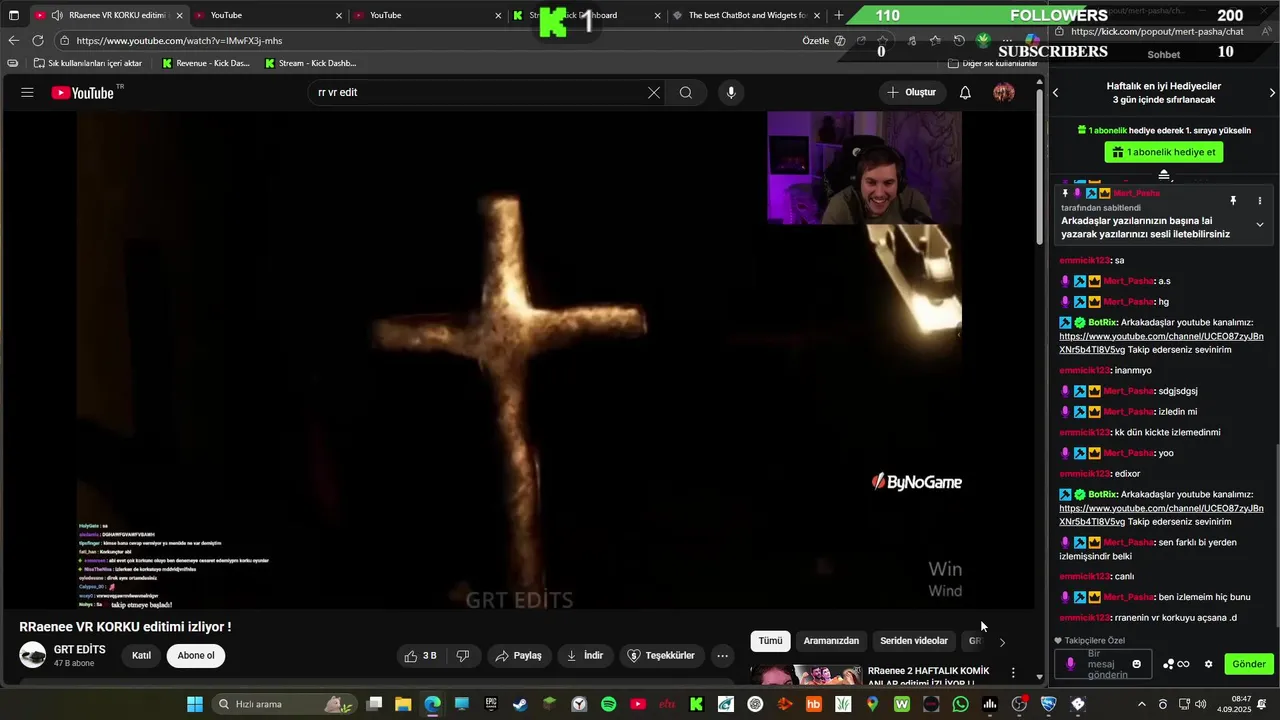Click the 1 abonelik hediye et button
The image size is (1280, 720).
[x=1164, y=152]
